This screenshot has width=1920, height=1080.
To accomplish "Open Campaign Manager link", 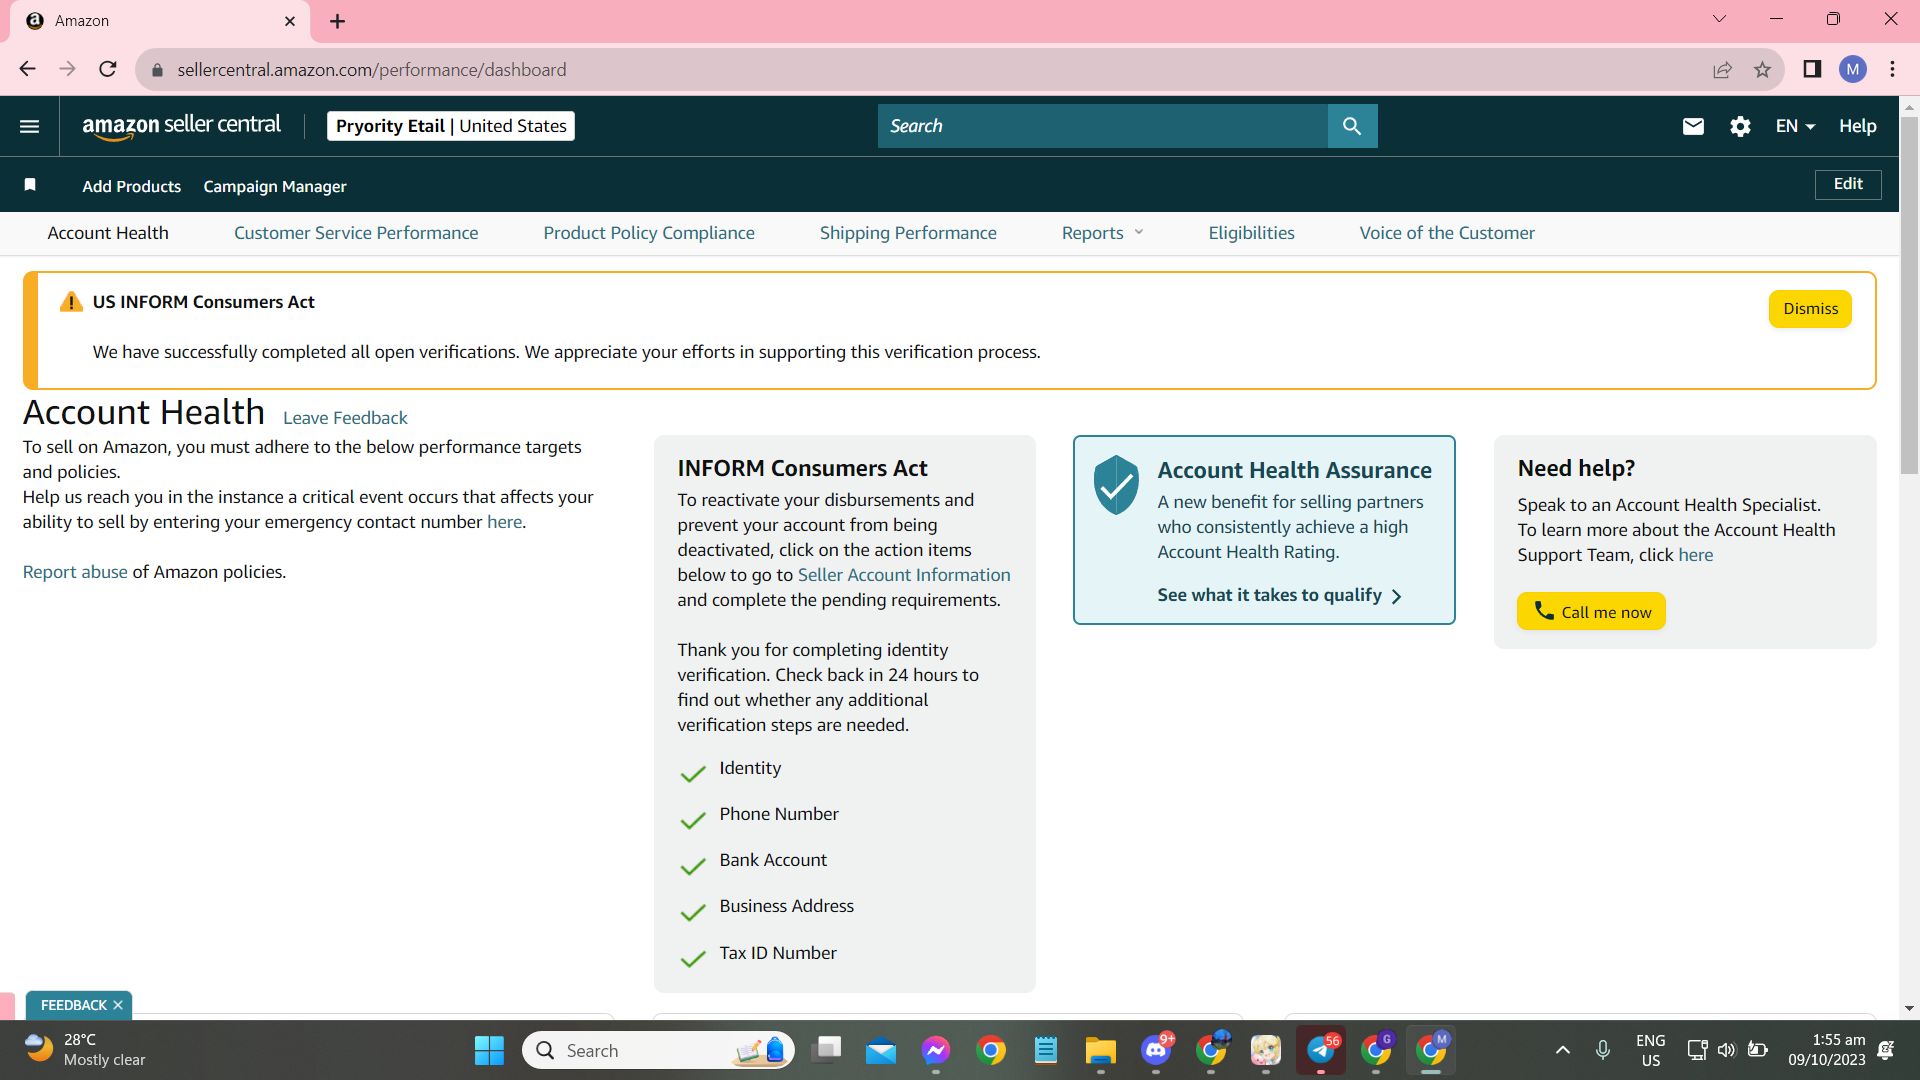I will 275,186.
